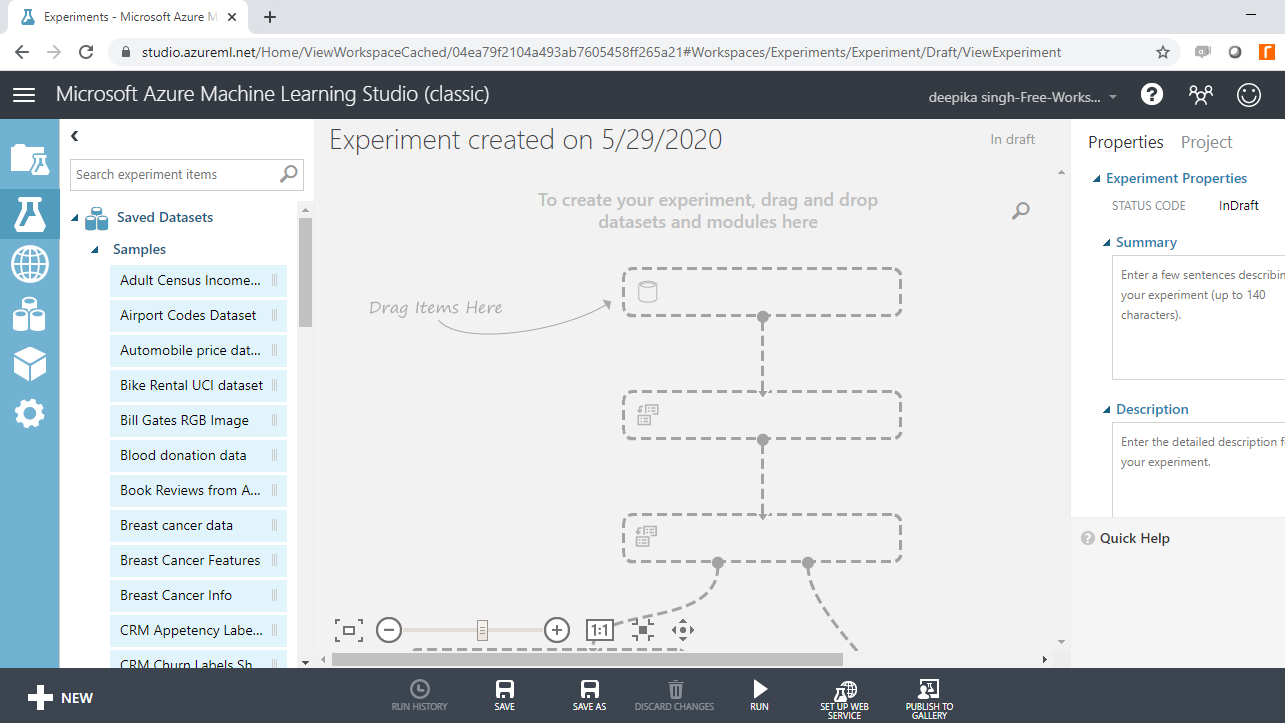Select Blood donation data
The width and height of the screenshot is (1285, 723).
coord(198,456)
